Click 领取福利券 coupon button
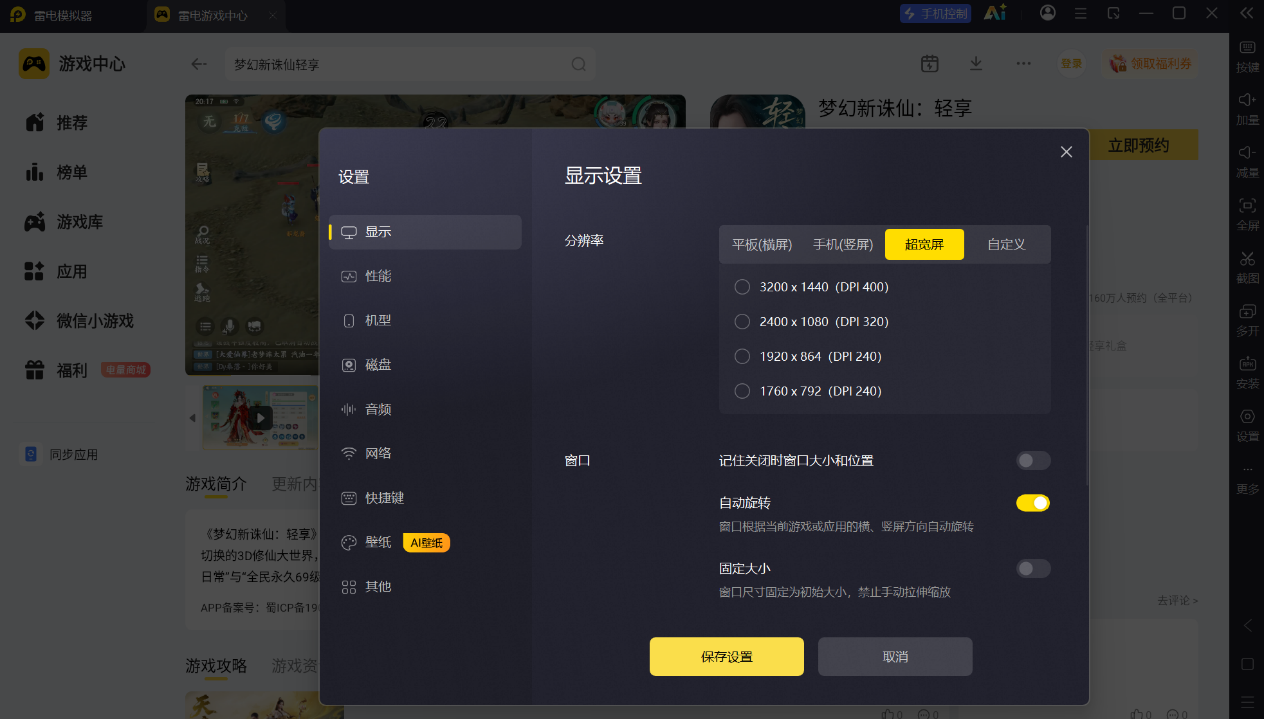1264x719 pixels. point(1150,63)
